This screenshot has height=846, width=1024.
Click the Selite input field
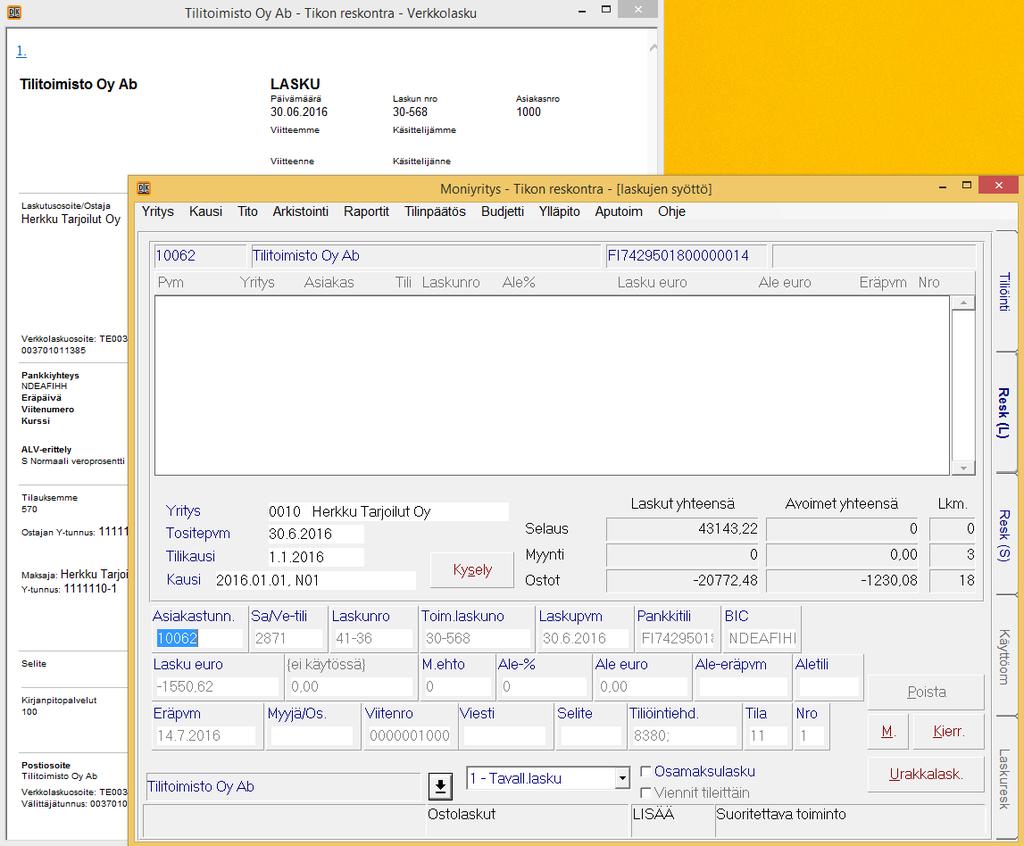[590, 736]
